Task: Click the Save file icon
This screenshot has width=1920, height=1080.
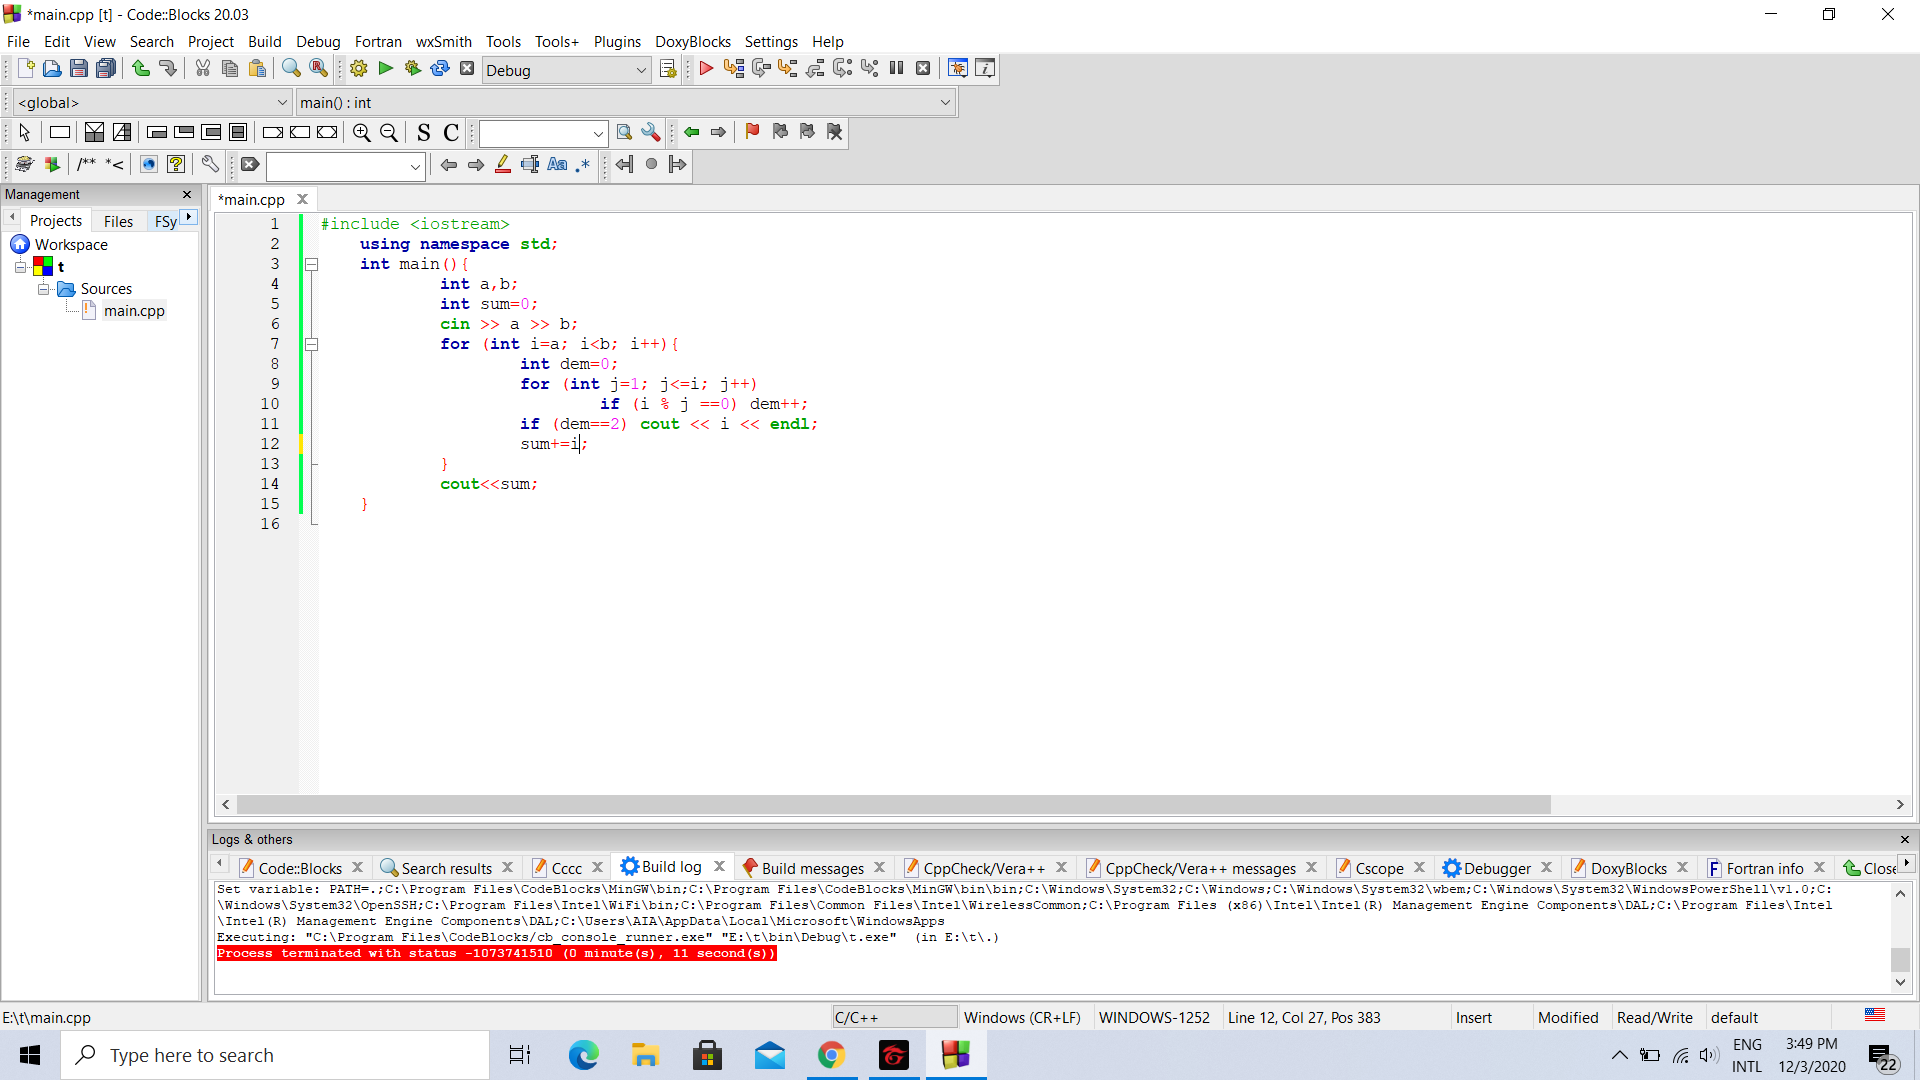Action: click(79, 69)
